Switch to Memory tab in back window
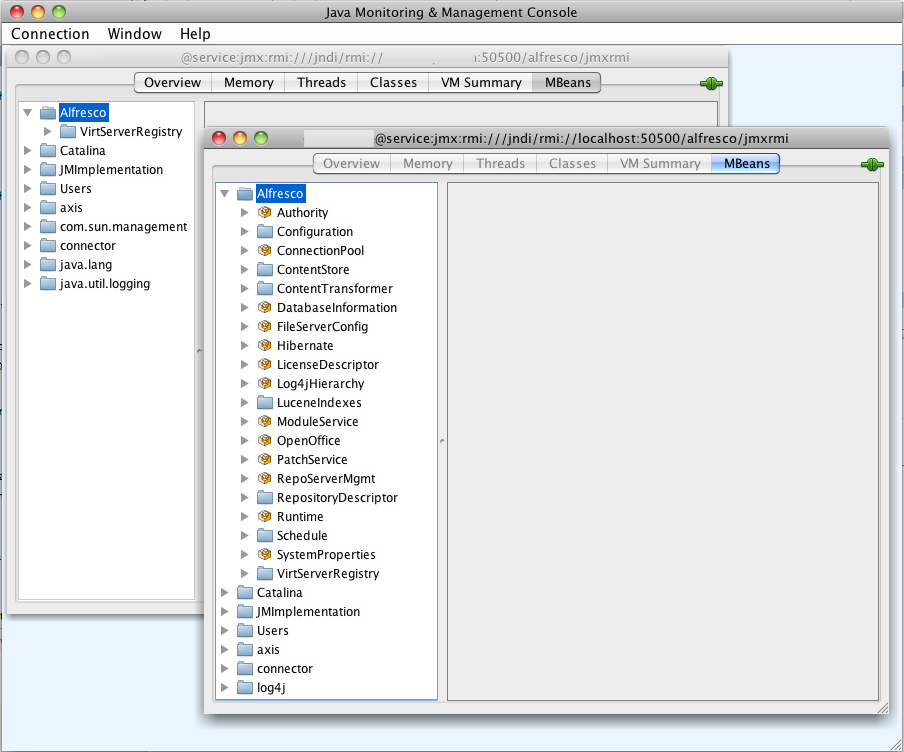Screen dimensions: 904x752 [x=248, y=83]
